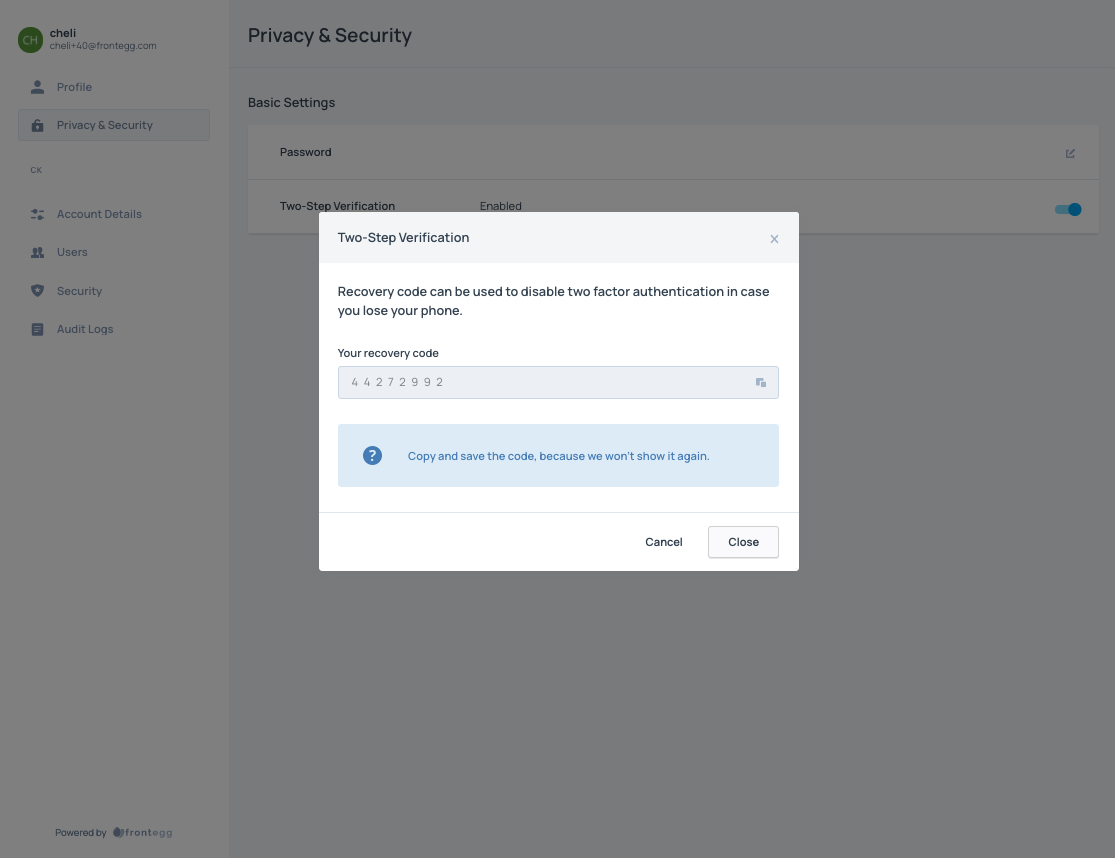Screen dimensions: 1115x858
Task: Click the cheli+40@frontegg.com email text
Action: (103, 45)
